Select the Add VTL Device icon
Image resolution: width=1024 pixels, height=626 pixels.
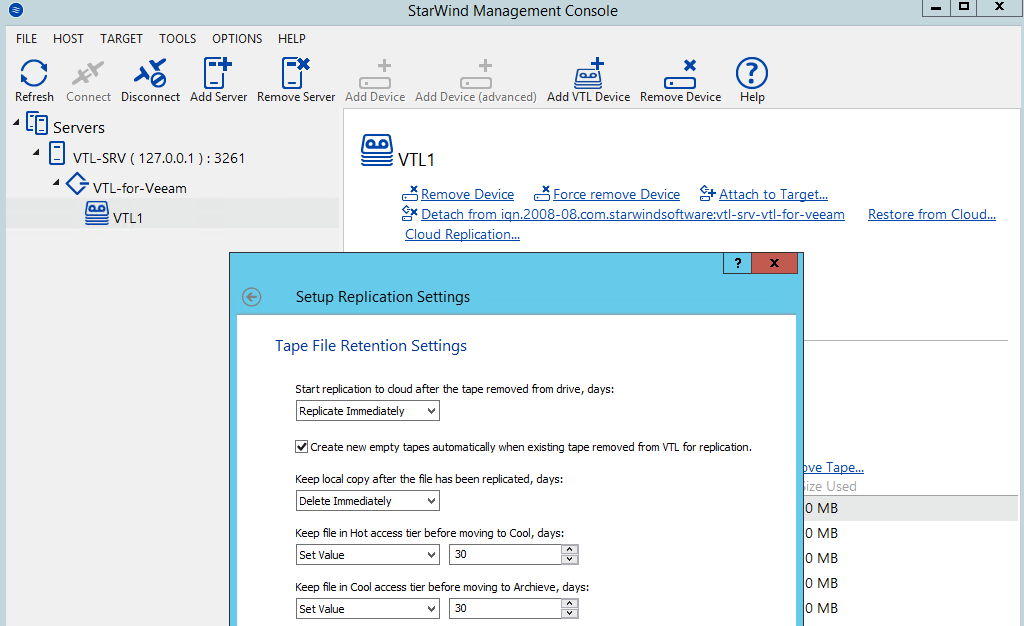pyautogui.click(x=589, y=79)
